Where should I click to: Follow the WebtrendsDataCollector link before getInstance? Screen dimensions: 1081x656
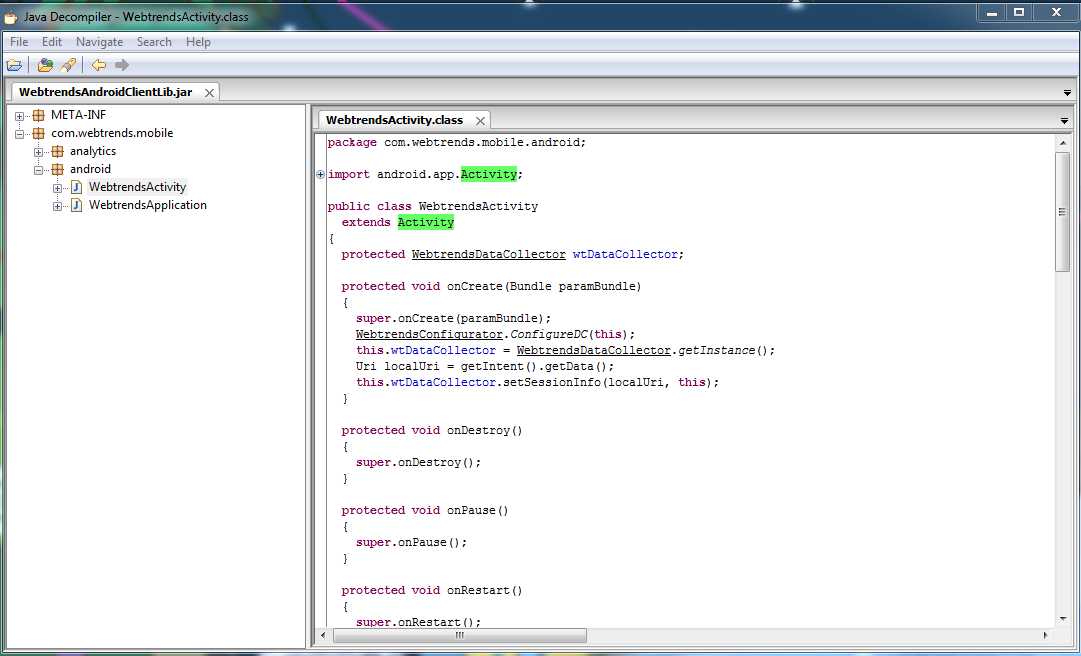[594, 350]
